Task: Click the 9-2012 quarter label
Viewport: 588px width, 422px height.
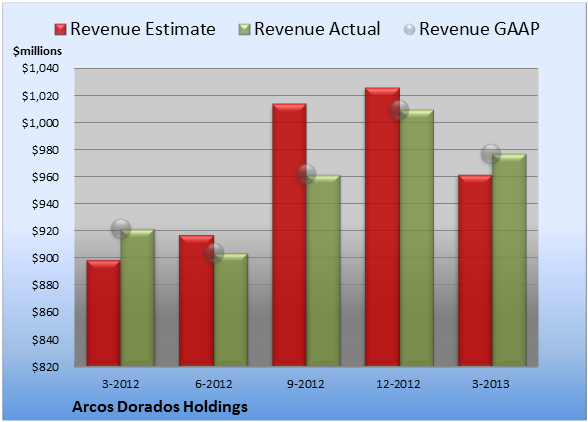Action: (306, 384)
